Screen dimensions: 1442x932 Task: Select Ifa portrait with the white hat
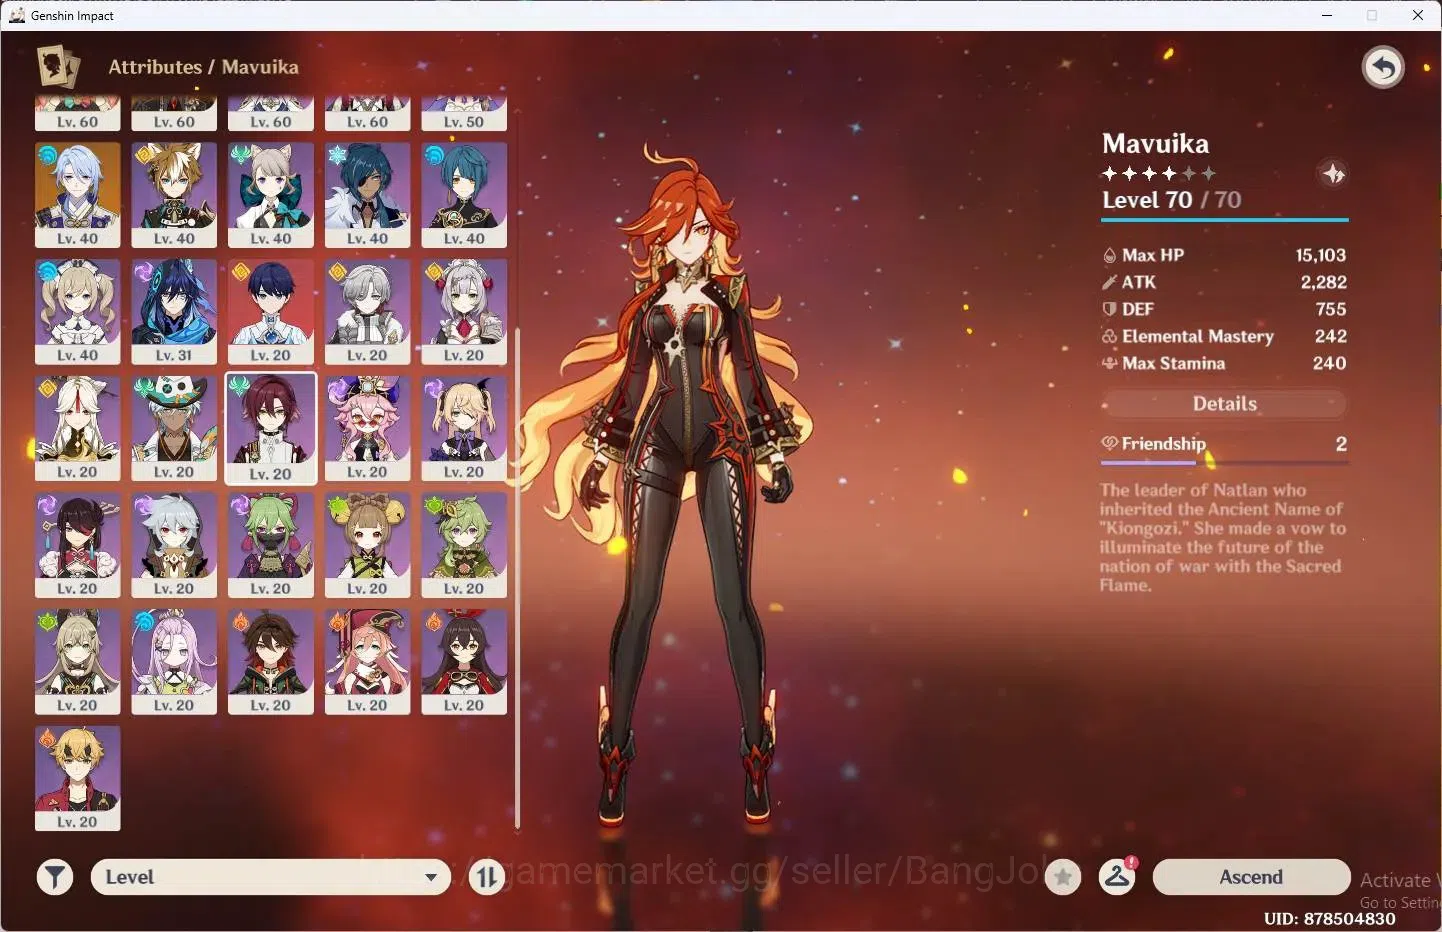pos(174,428)
